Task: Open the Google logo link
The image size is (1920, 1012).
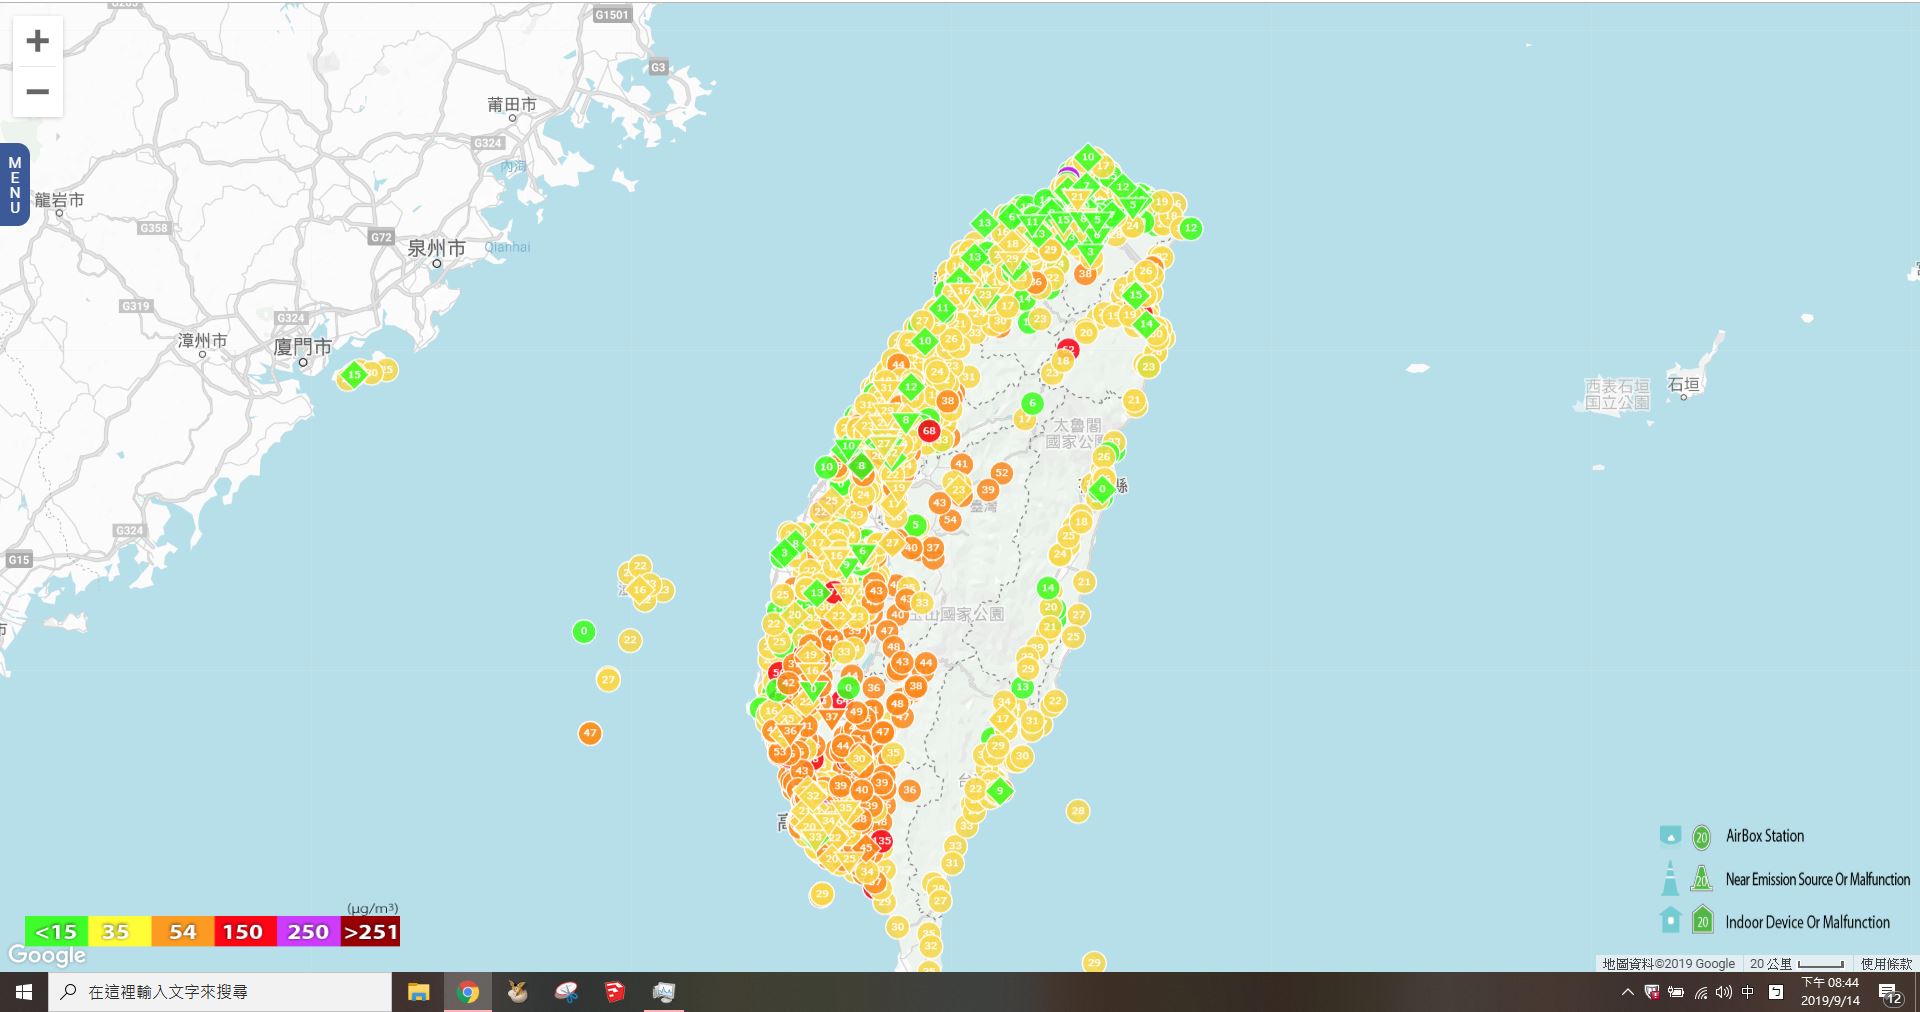Action: pyautogui.click(x=47, y=956)
